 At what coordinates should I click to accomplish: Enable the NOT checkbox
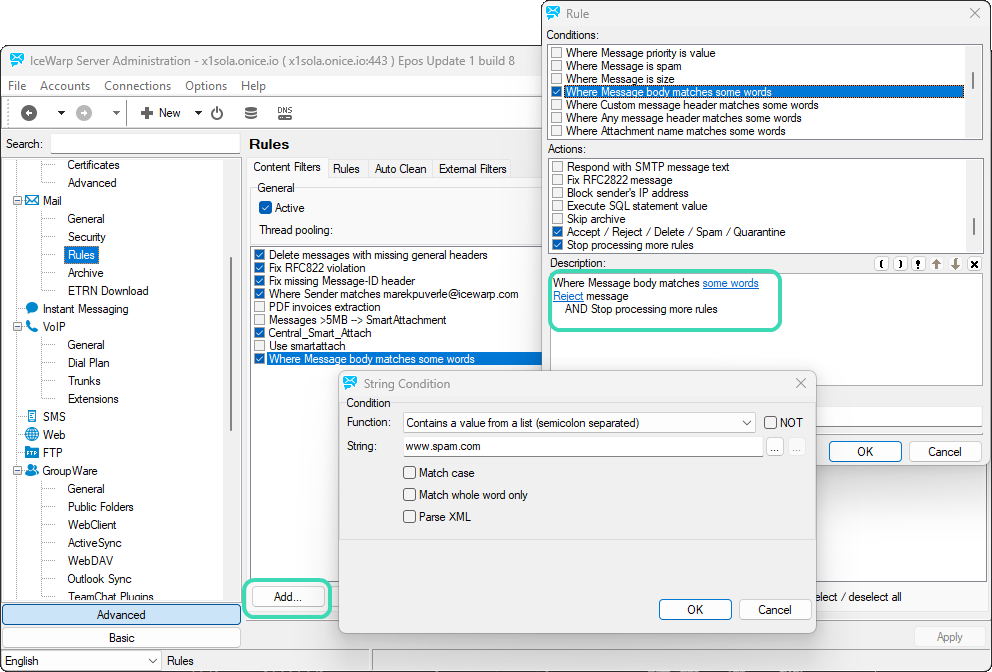(x=771, y=423)
